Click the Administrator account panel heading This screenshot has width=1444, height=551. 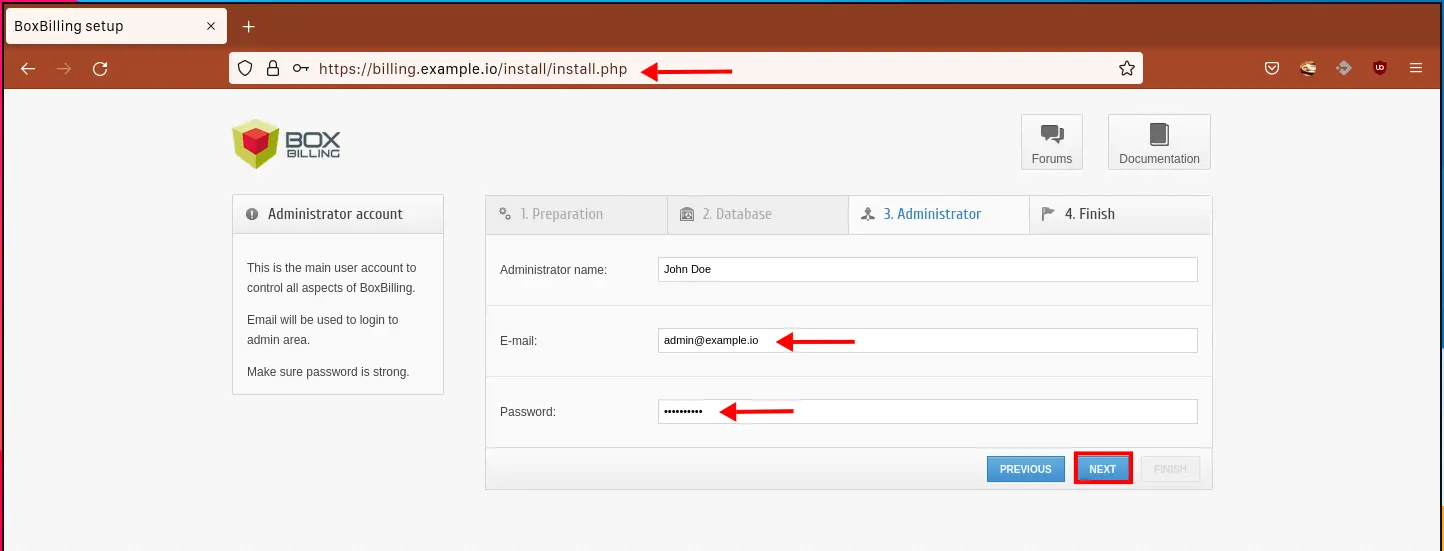(338, 214)
